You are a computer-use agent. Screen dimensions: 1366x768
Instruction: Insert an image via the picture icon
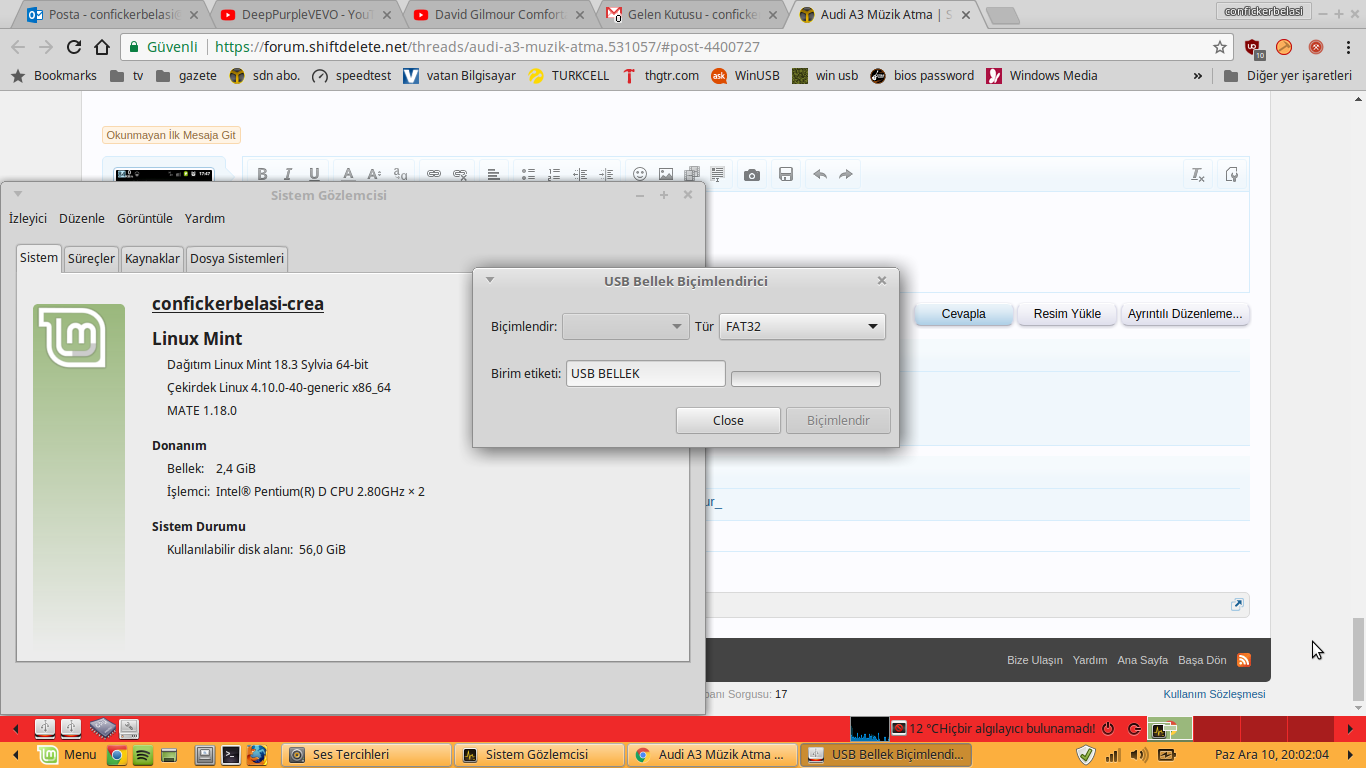click(x=666, y=174)
